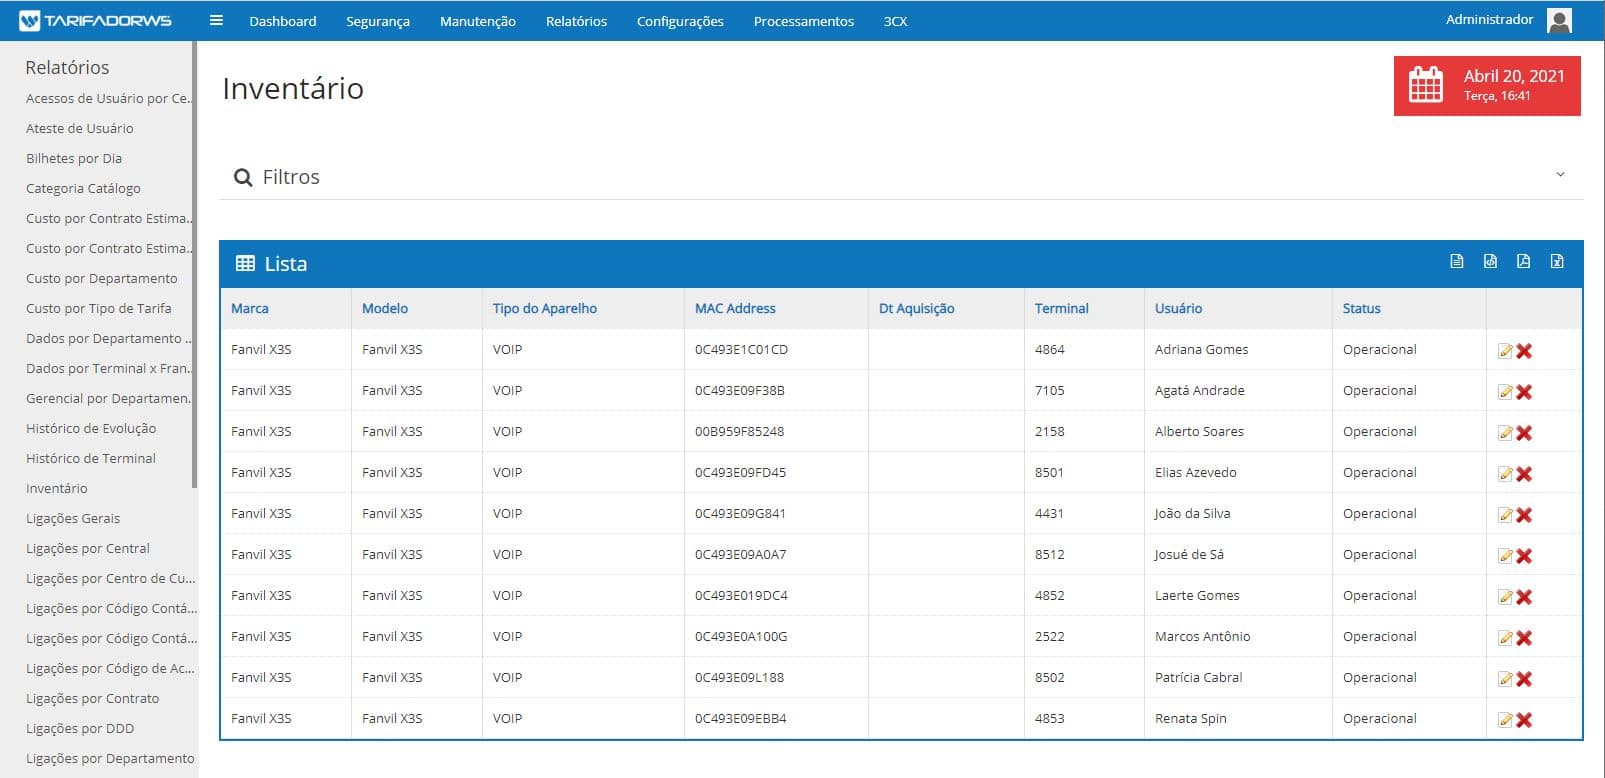Click the red calendar date widget

[x=1486, y=86]
